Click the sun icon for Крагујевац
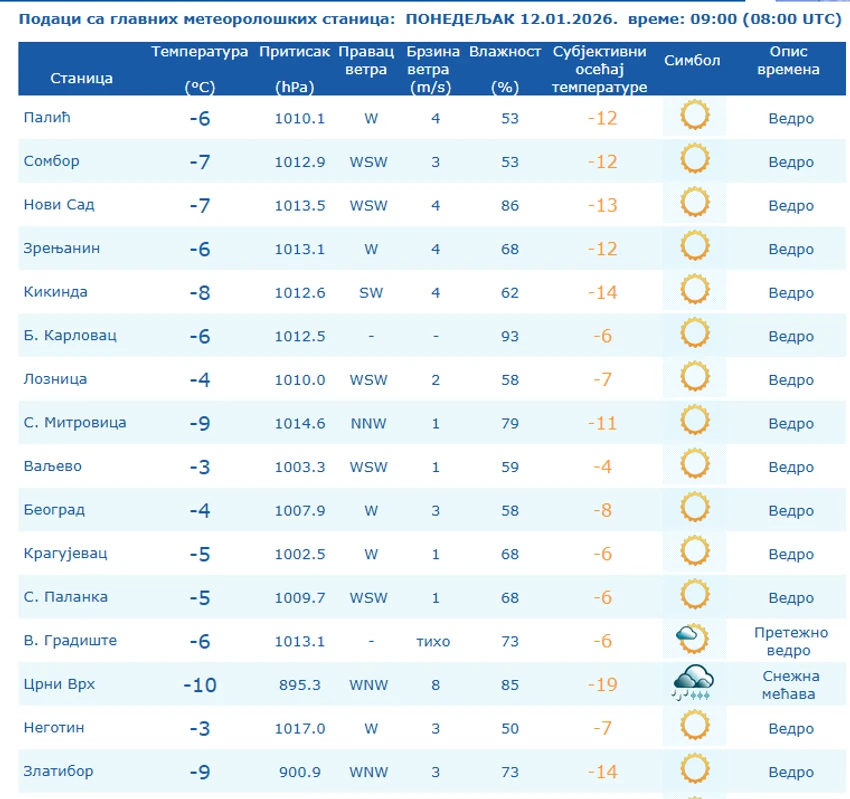The width and height of the screenshot is (850, 799). (x=693, y=552)
